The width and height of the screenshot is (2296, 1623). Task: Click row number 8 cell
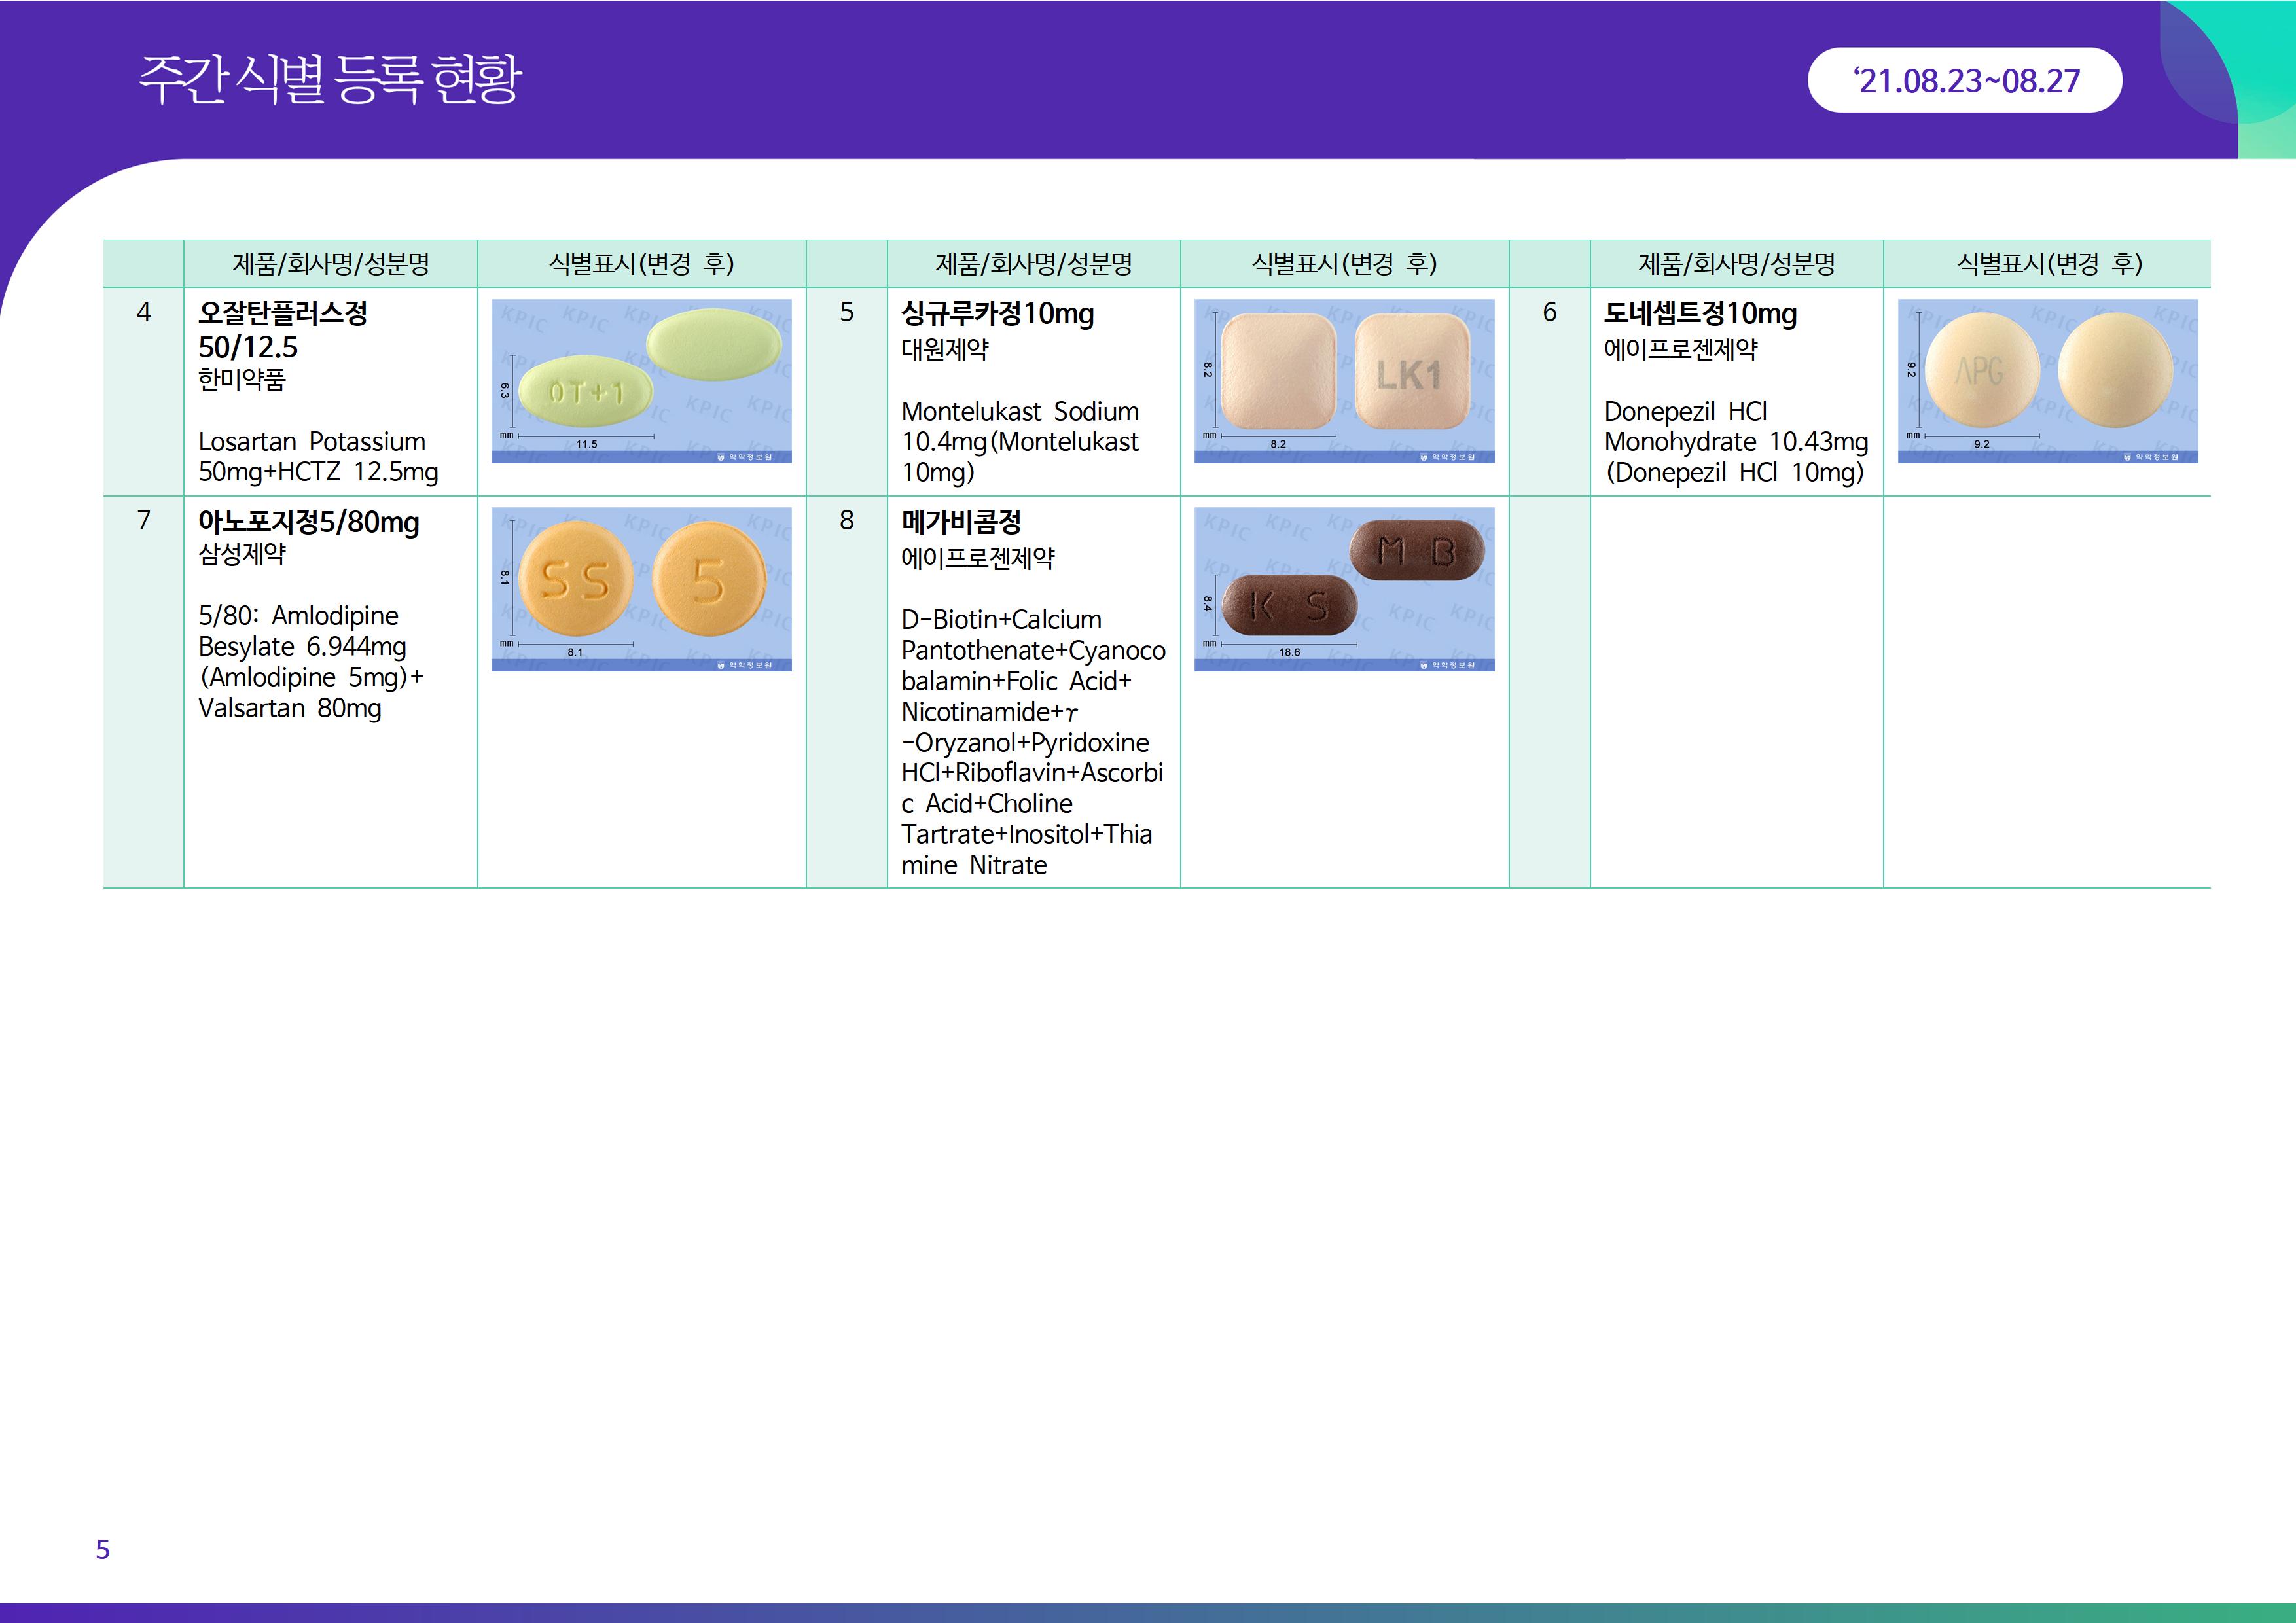pos(846,520)
